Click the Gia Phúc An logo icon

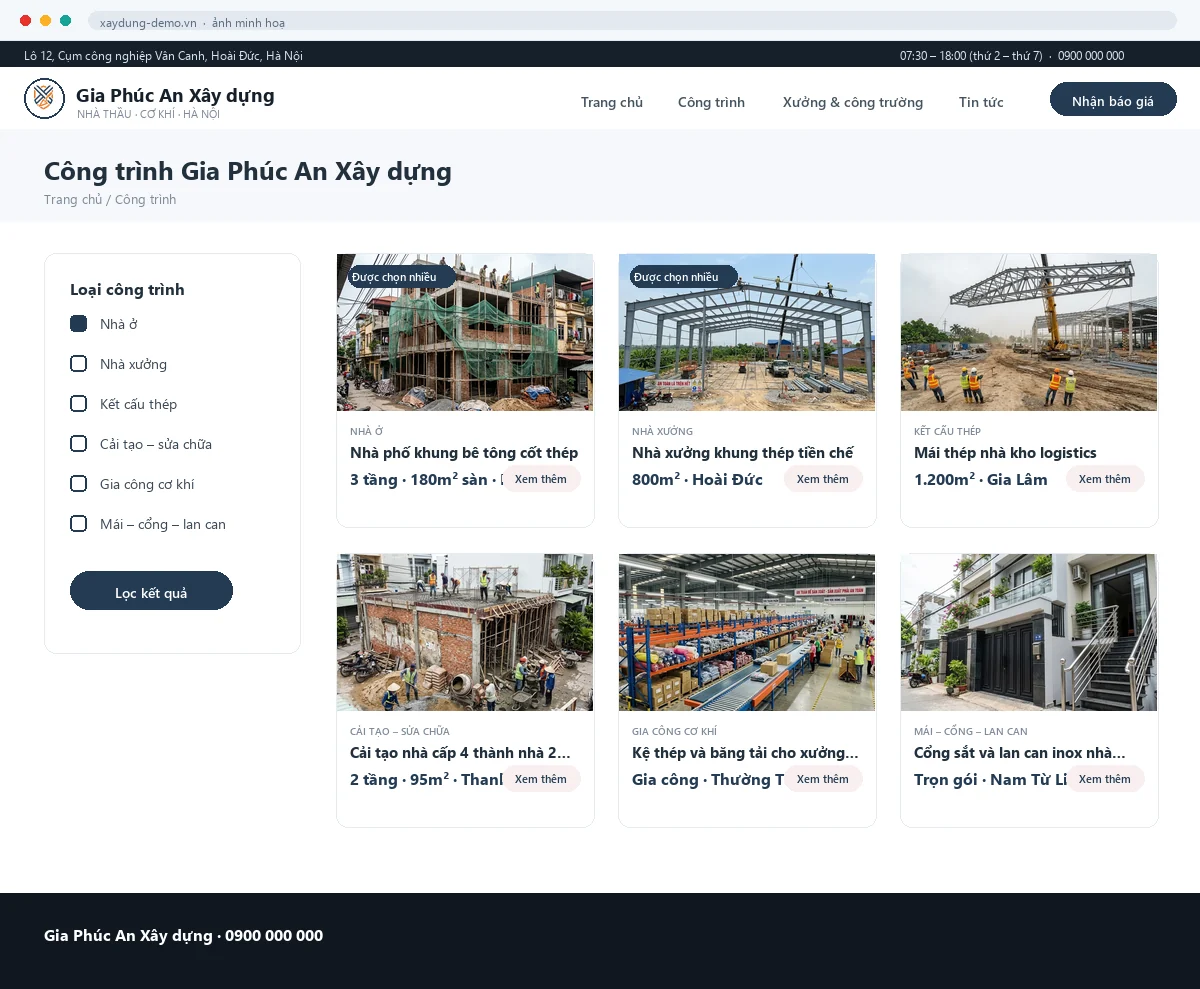tap(44, 98)
